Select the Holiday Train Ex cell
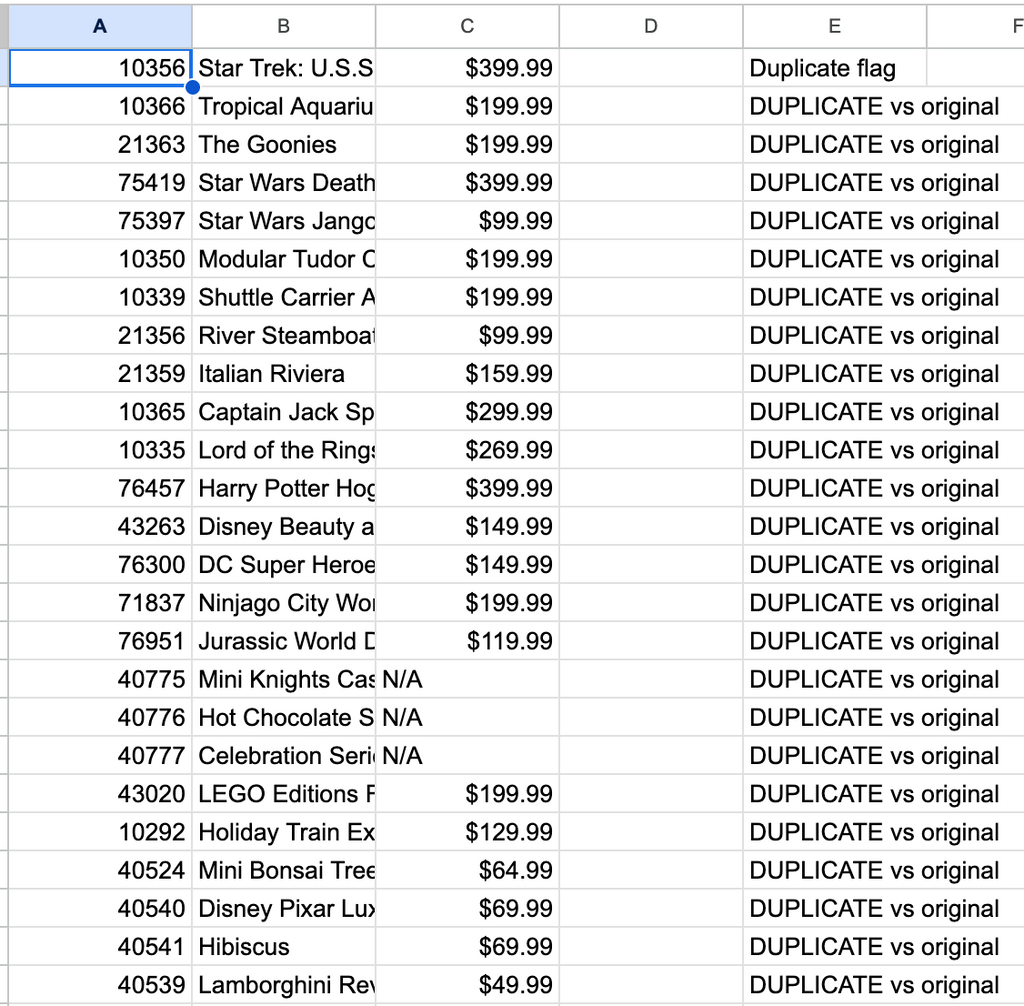This screenshot has width=1024, height=1006. 283,832
